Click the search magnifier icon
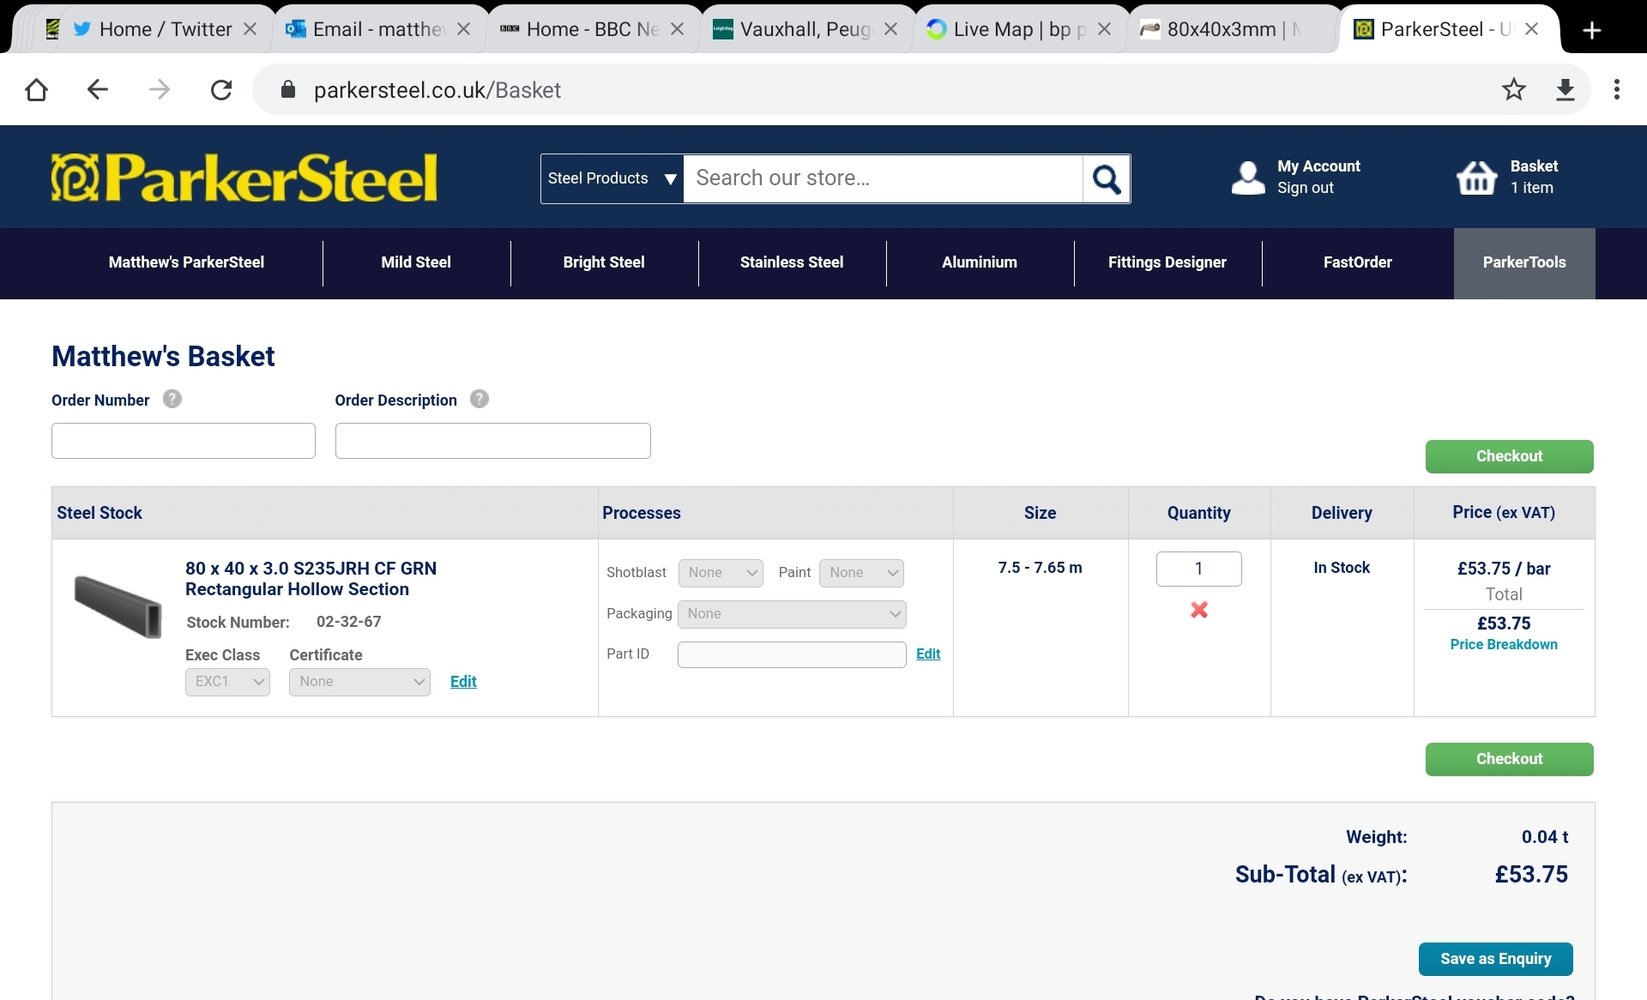 (x=1106, y=179)
